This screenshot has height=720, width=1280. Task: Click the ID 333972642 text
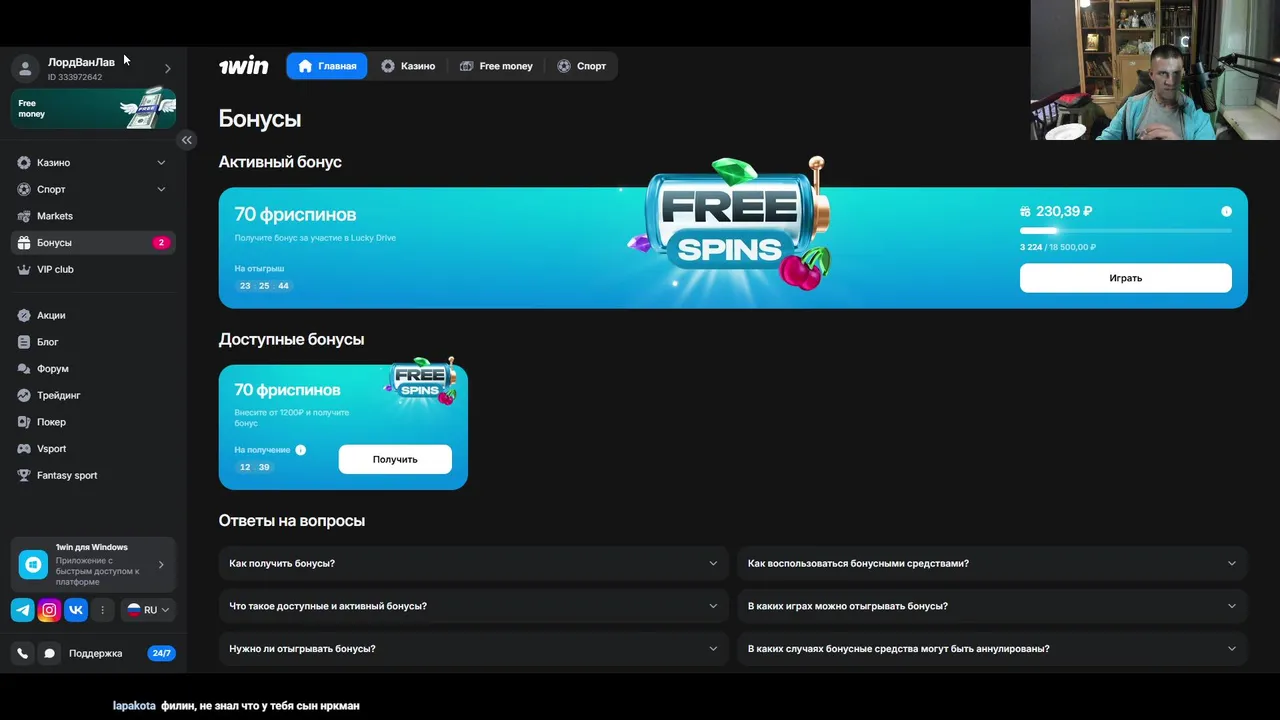tap(75, 77)
